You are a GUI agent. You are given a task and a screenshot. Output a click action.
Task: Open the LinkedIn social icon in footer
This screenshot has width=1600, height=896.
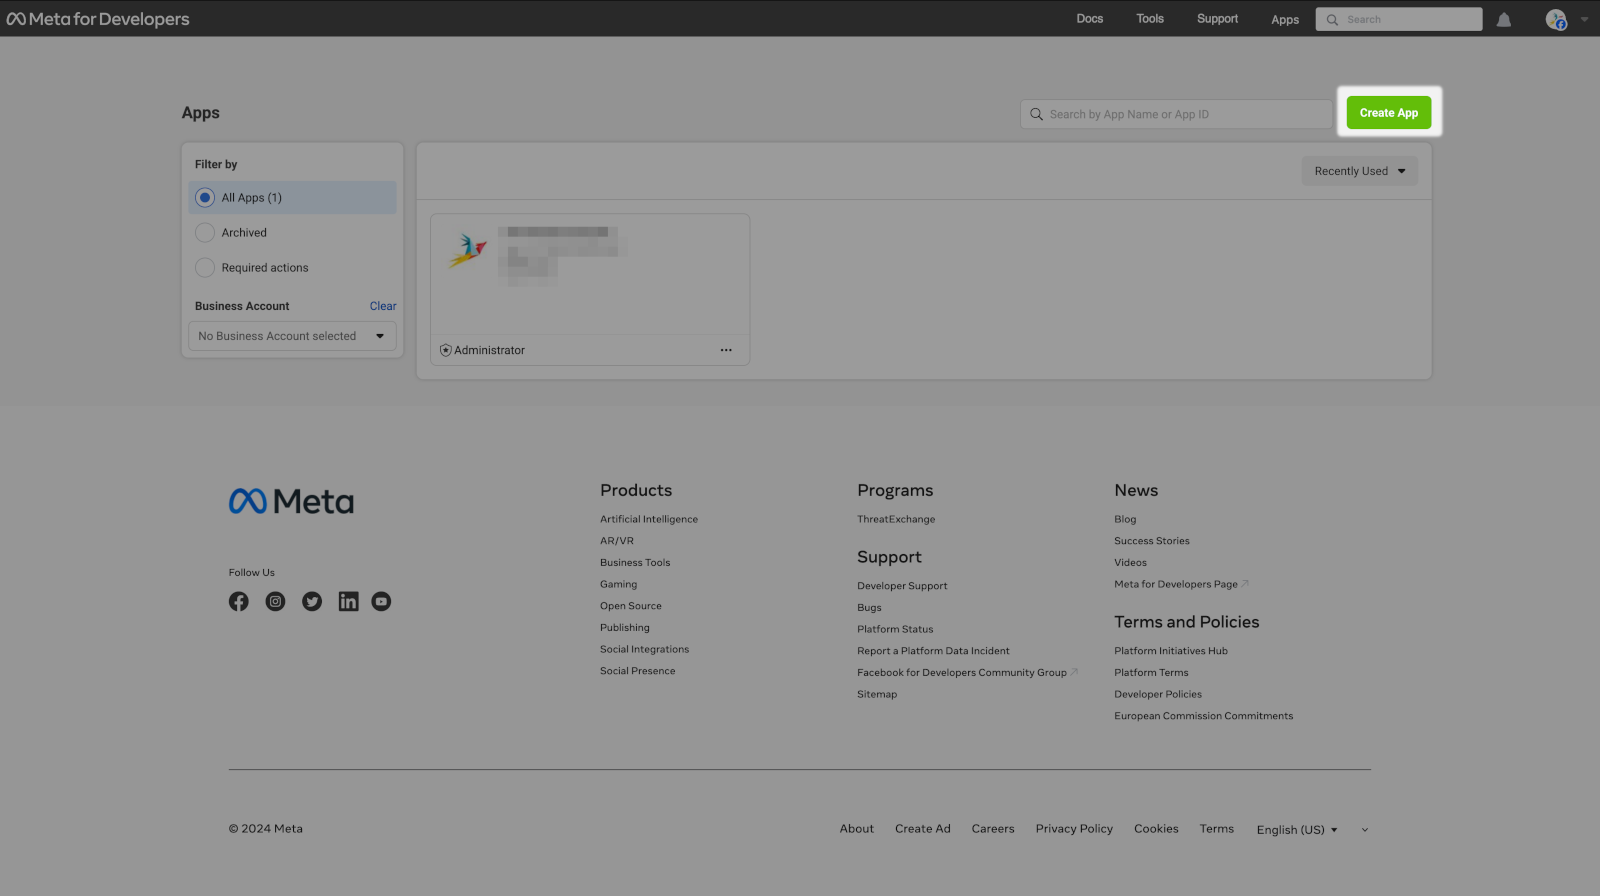point(348,601)
